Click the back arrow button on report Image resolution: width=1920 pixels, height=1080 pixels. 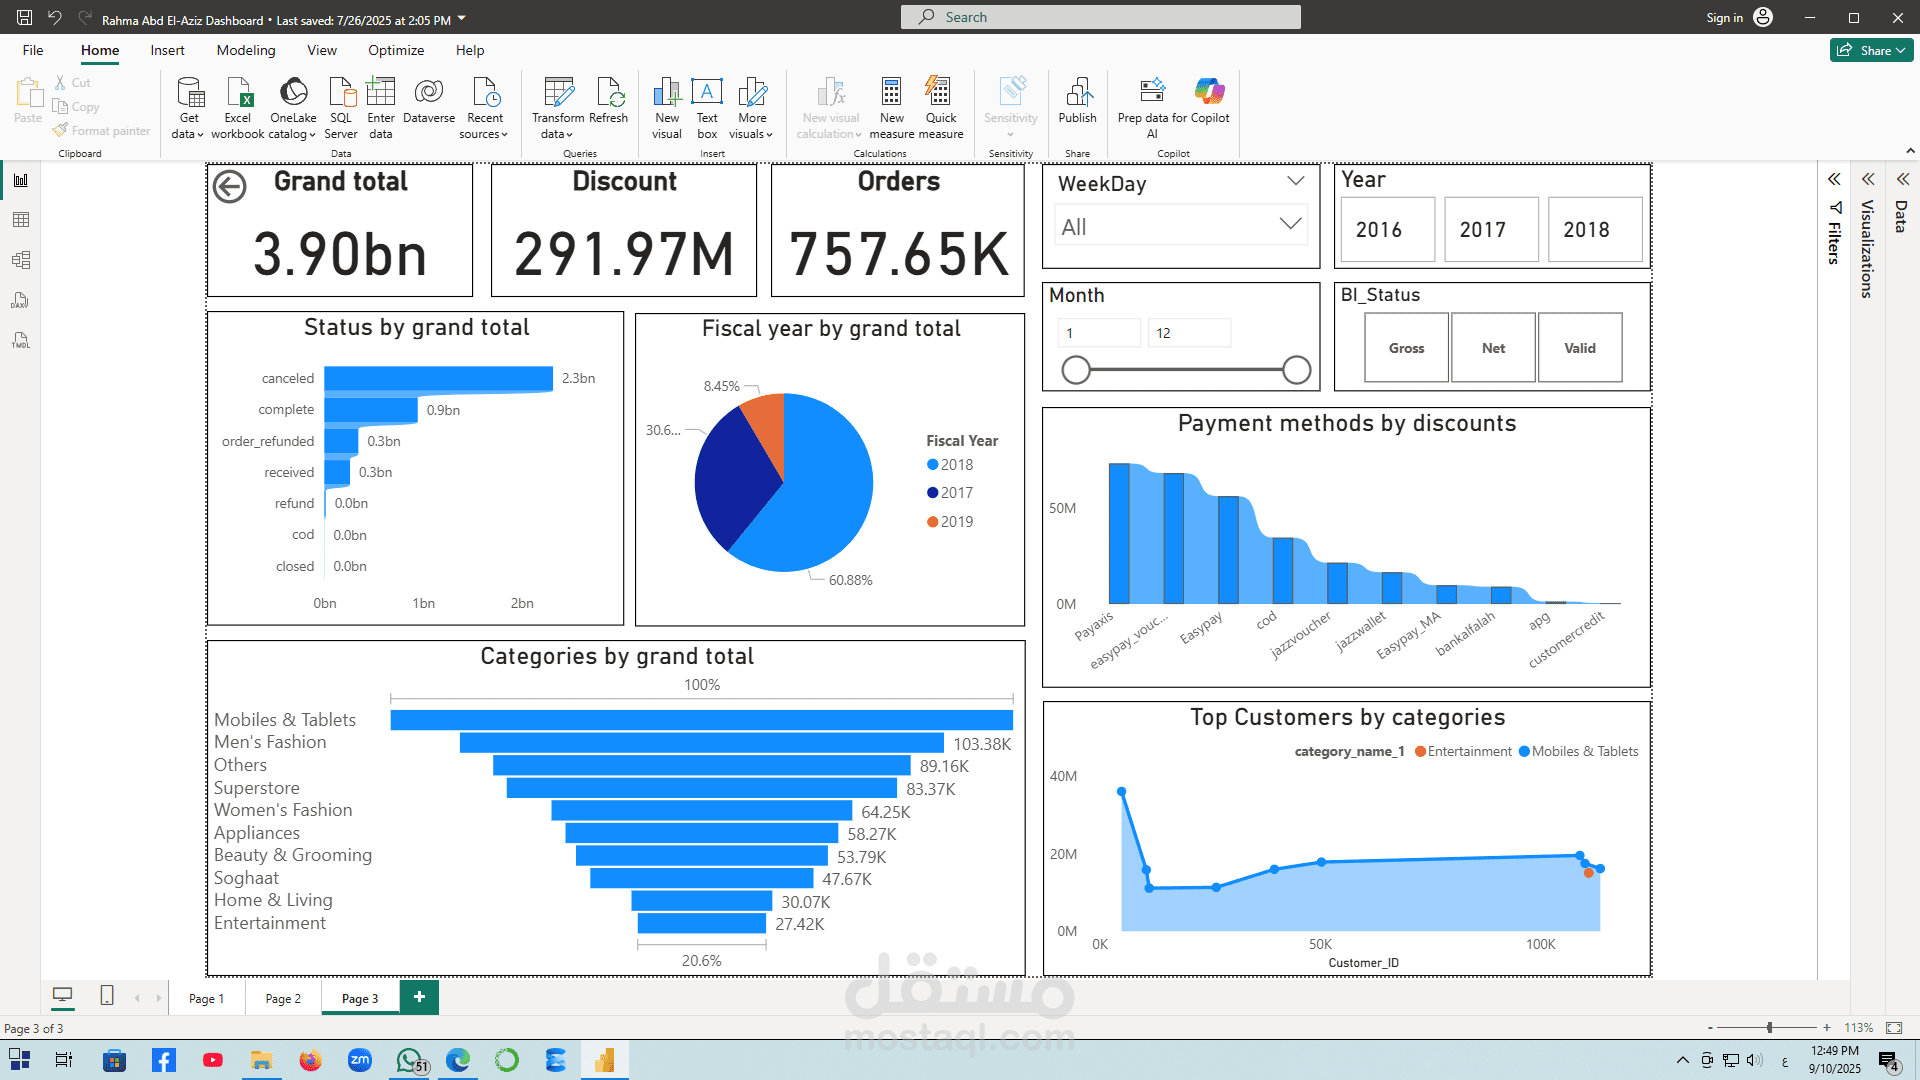(x=230, y=187)
